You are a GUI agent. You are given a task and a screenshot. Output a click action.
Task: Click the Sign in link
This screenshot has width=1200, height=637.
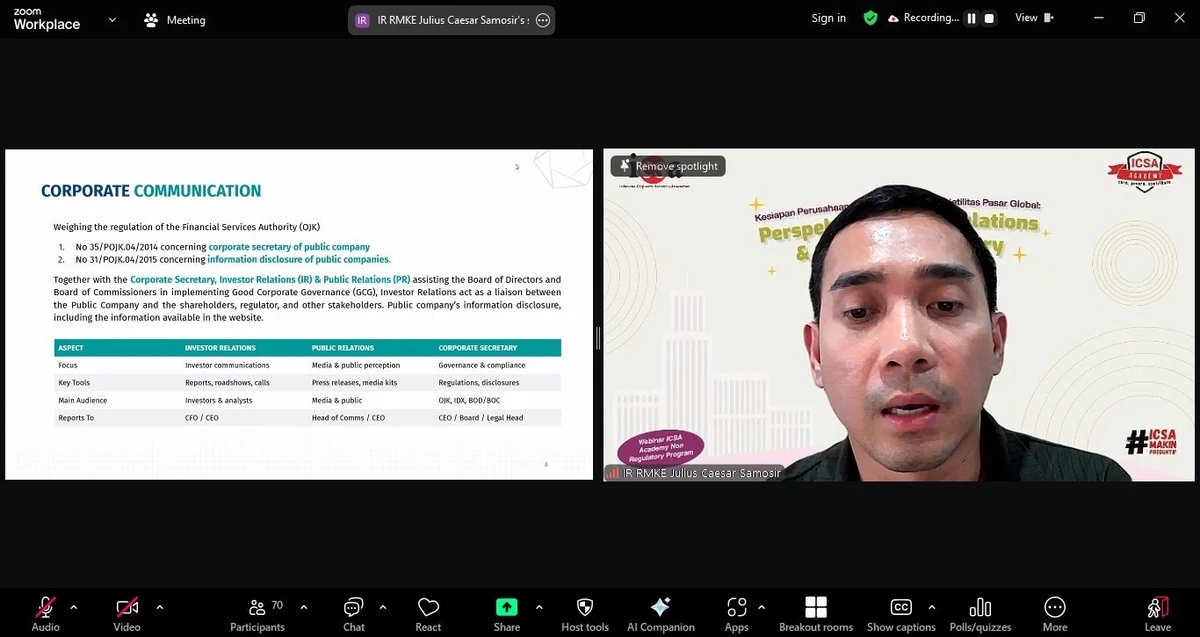coord(828,17)
